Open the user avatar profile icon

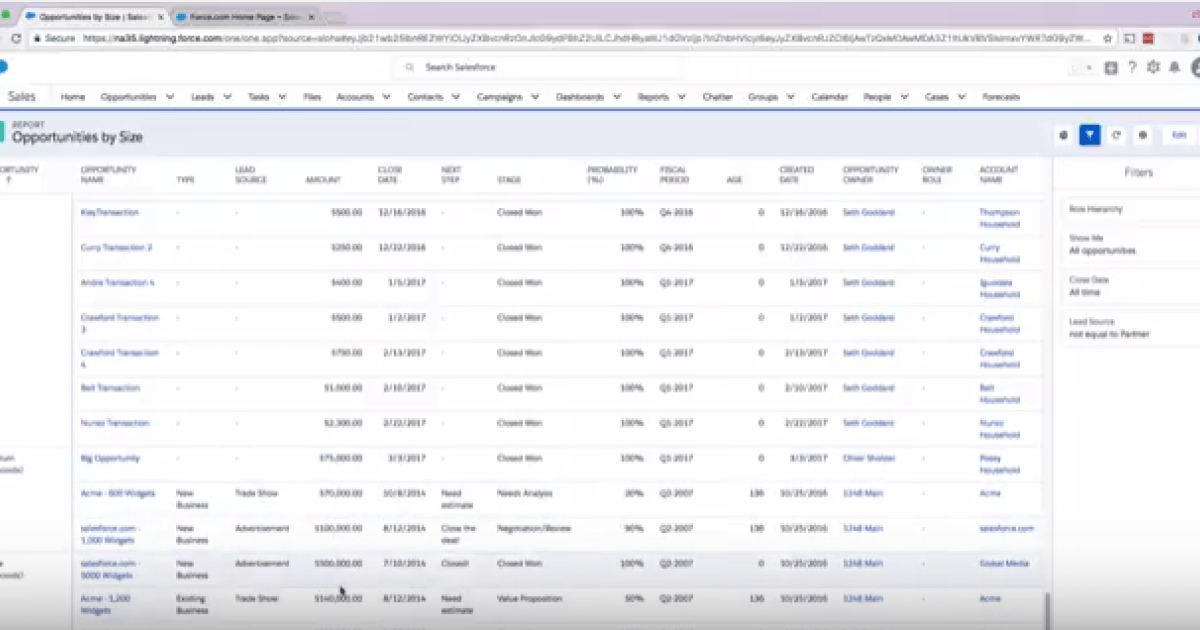[1195, 67]
